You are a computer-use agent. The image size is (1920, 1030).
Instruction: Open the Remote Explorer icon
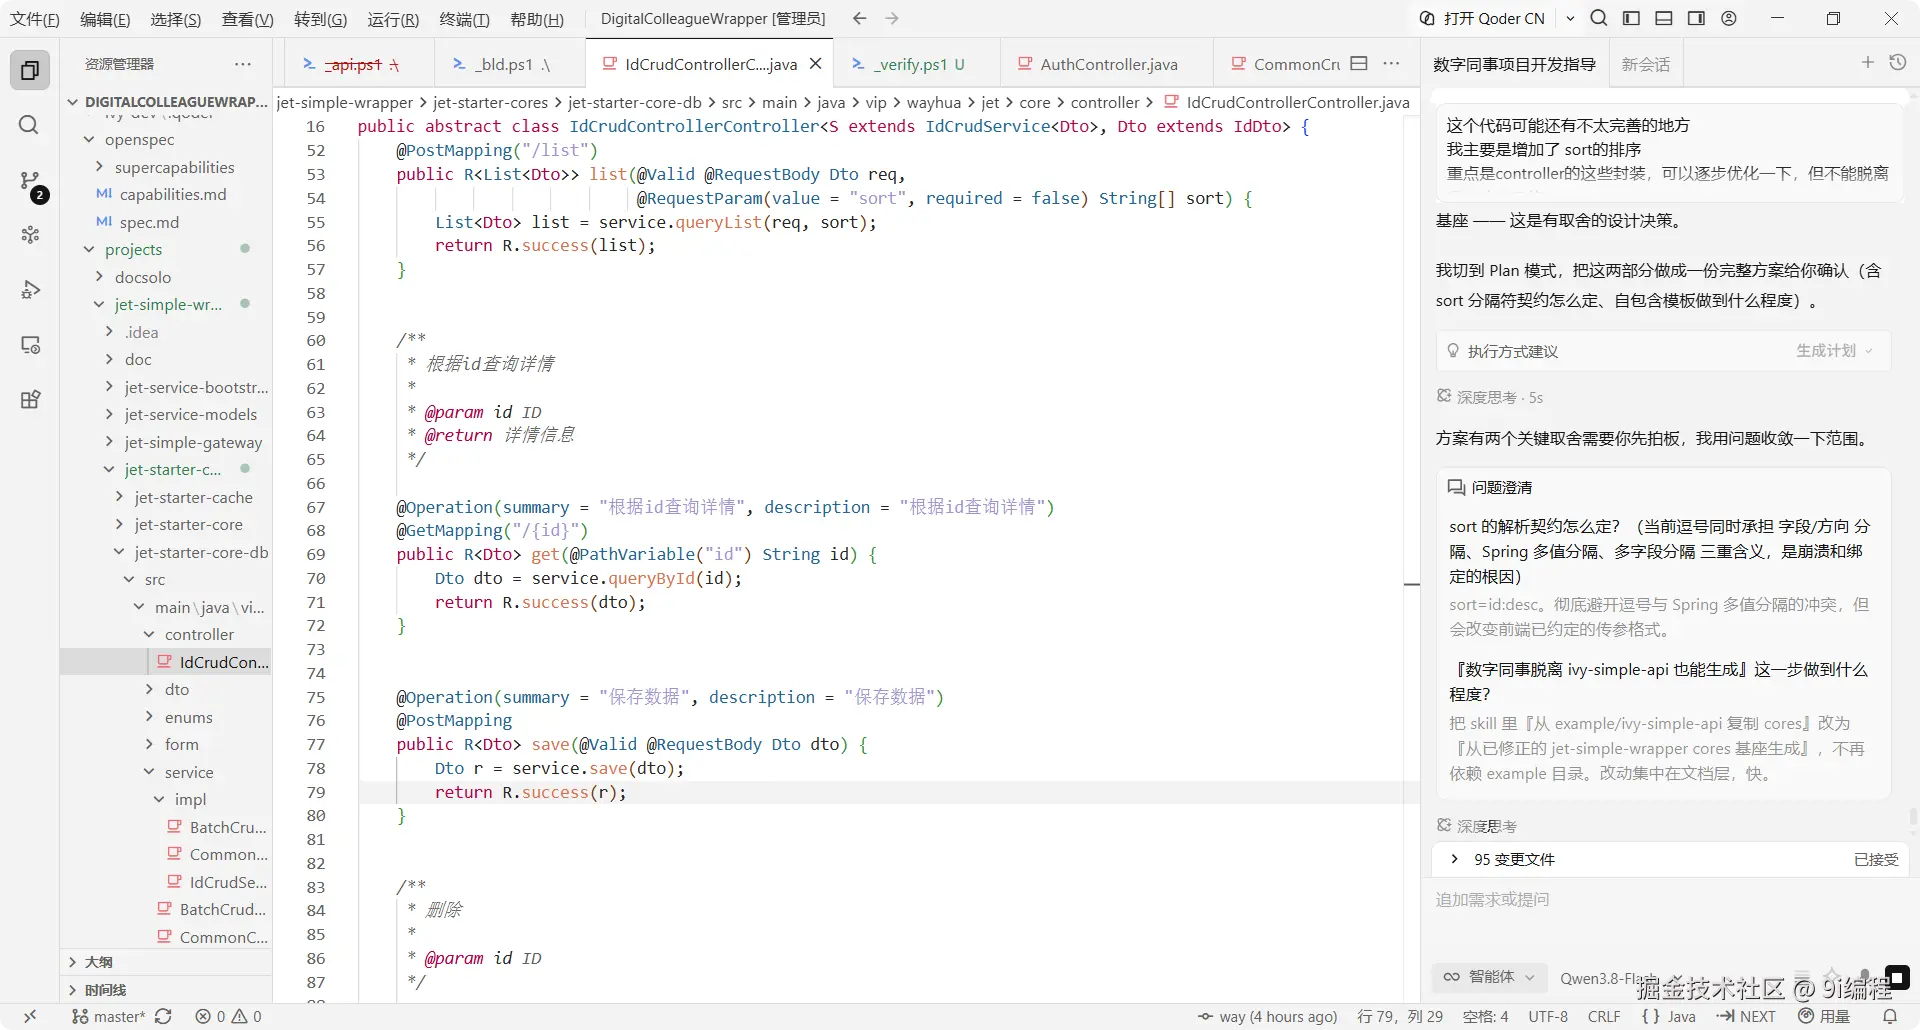coord(30,345)
